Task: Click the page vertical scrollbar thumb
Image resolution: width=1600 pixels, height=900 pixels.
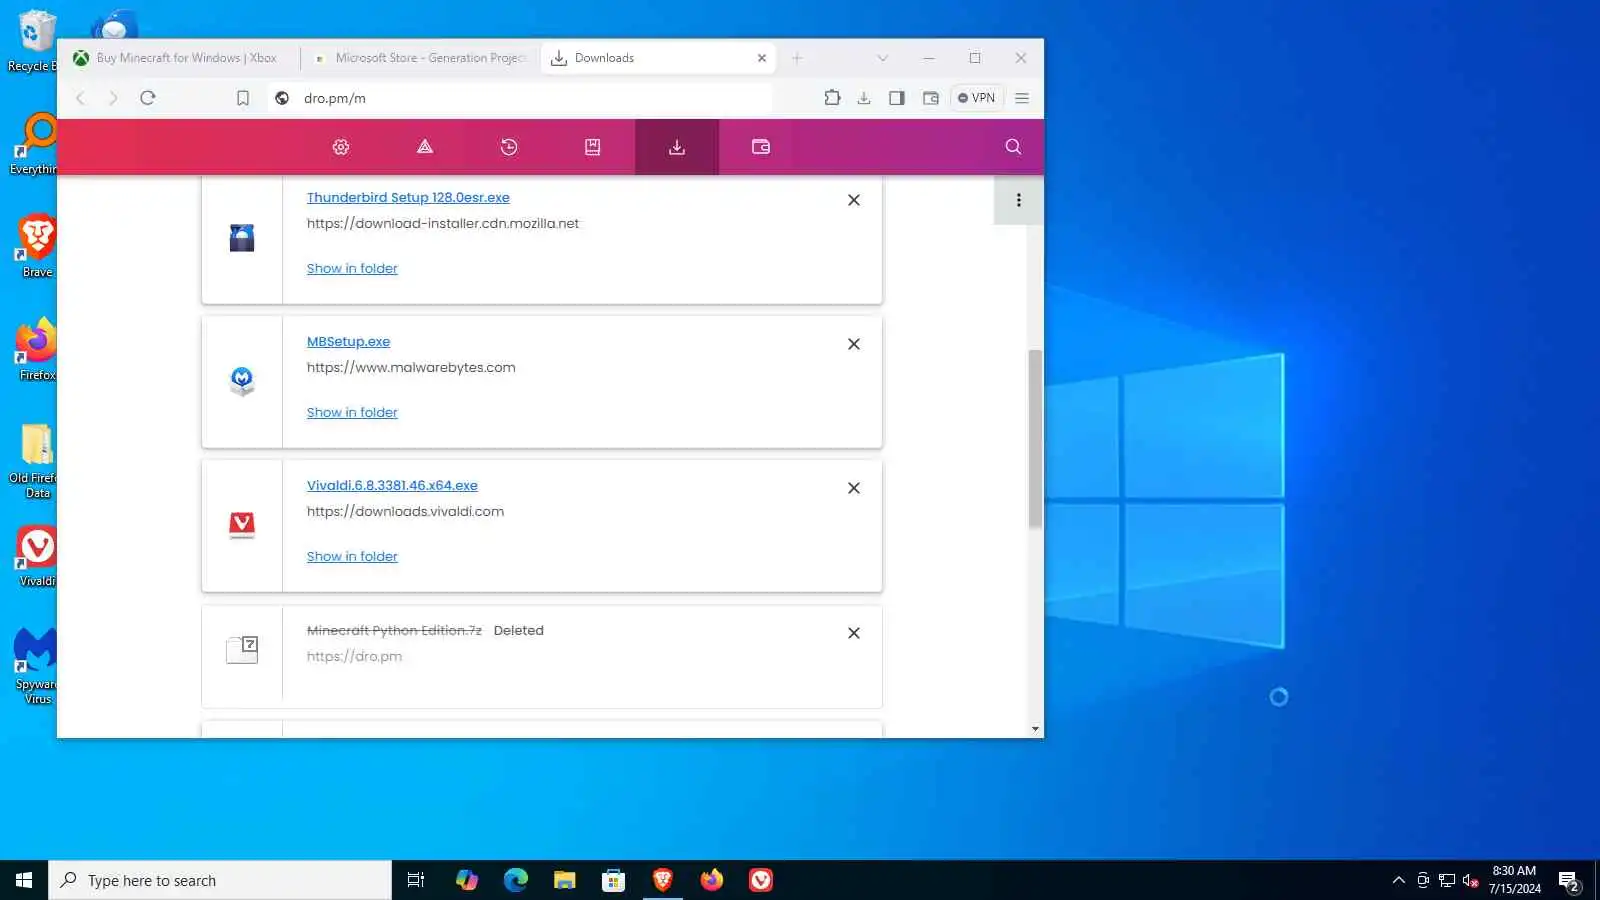Action: pyautogui.click(x=1036, y=438)
